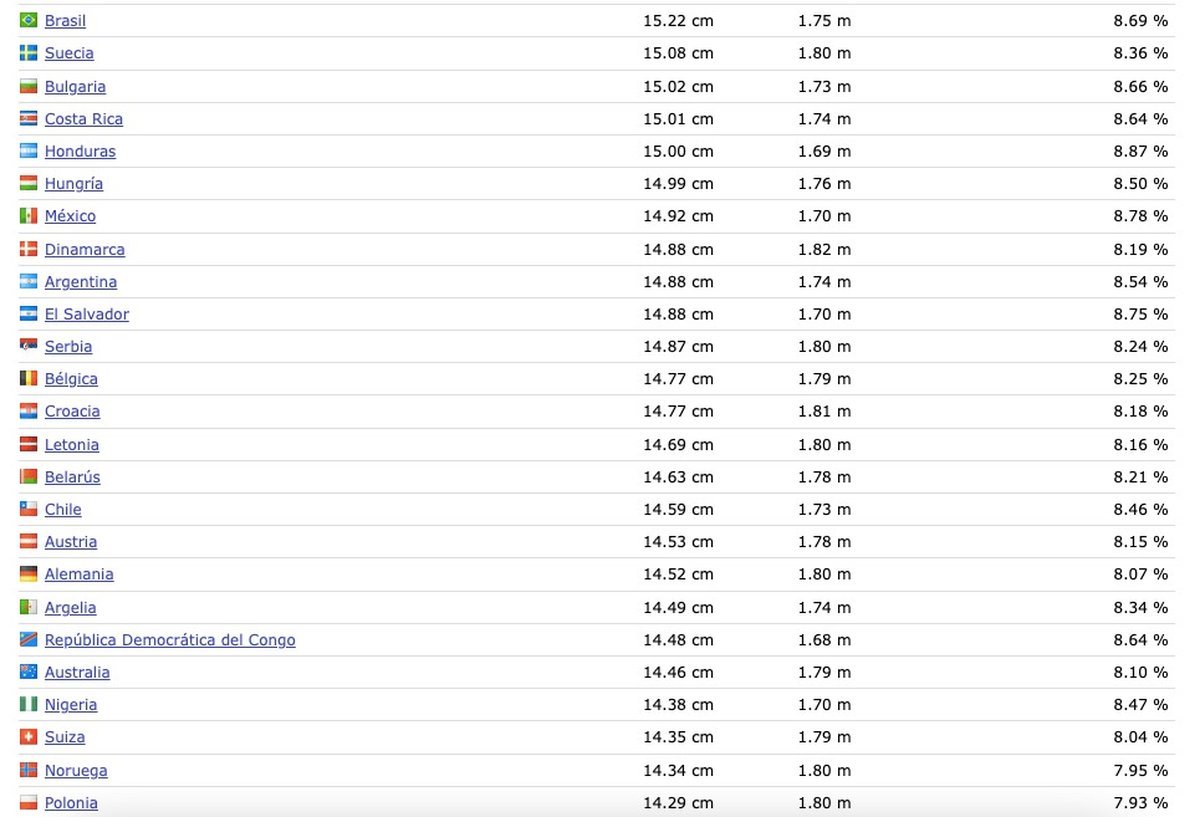This screenshot has height=817, width=1200.
Task: Click the Australia flag icon
Action: 28,672
